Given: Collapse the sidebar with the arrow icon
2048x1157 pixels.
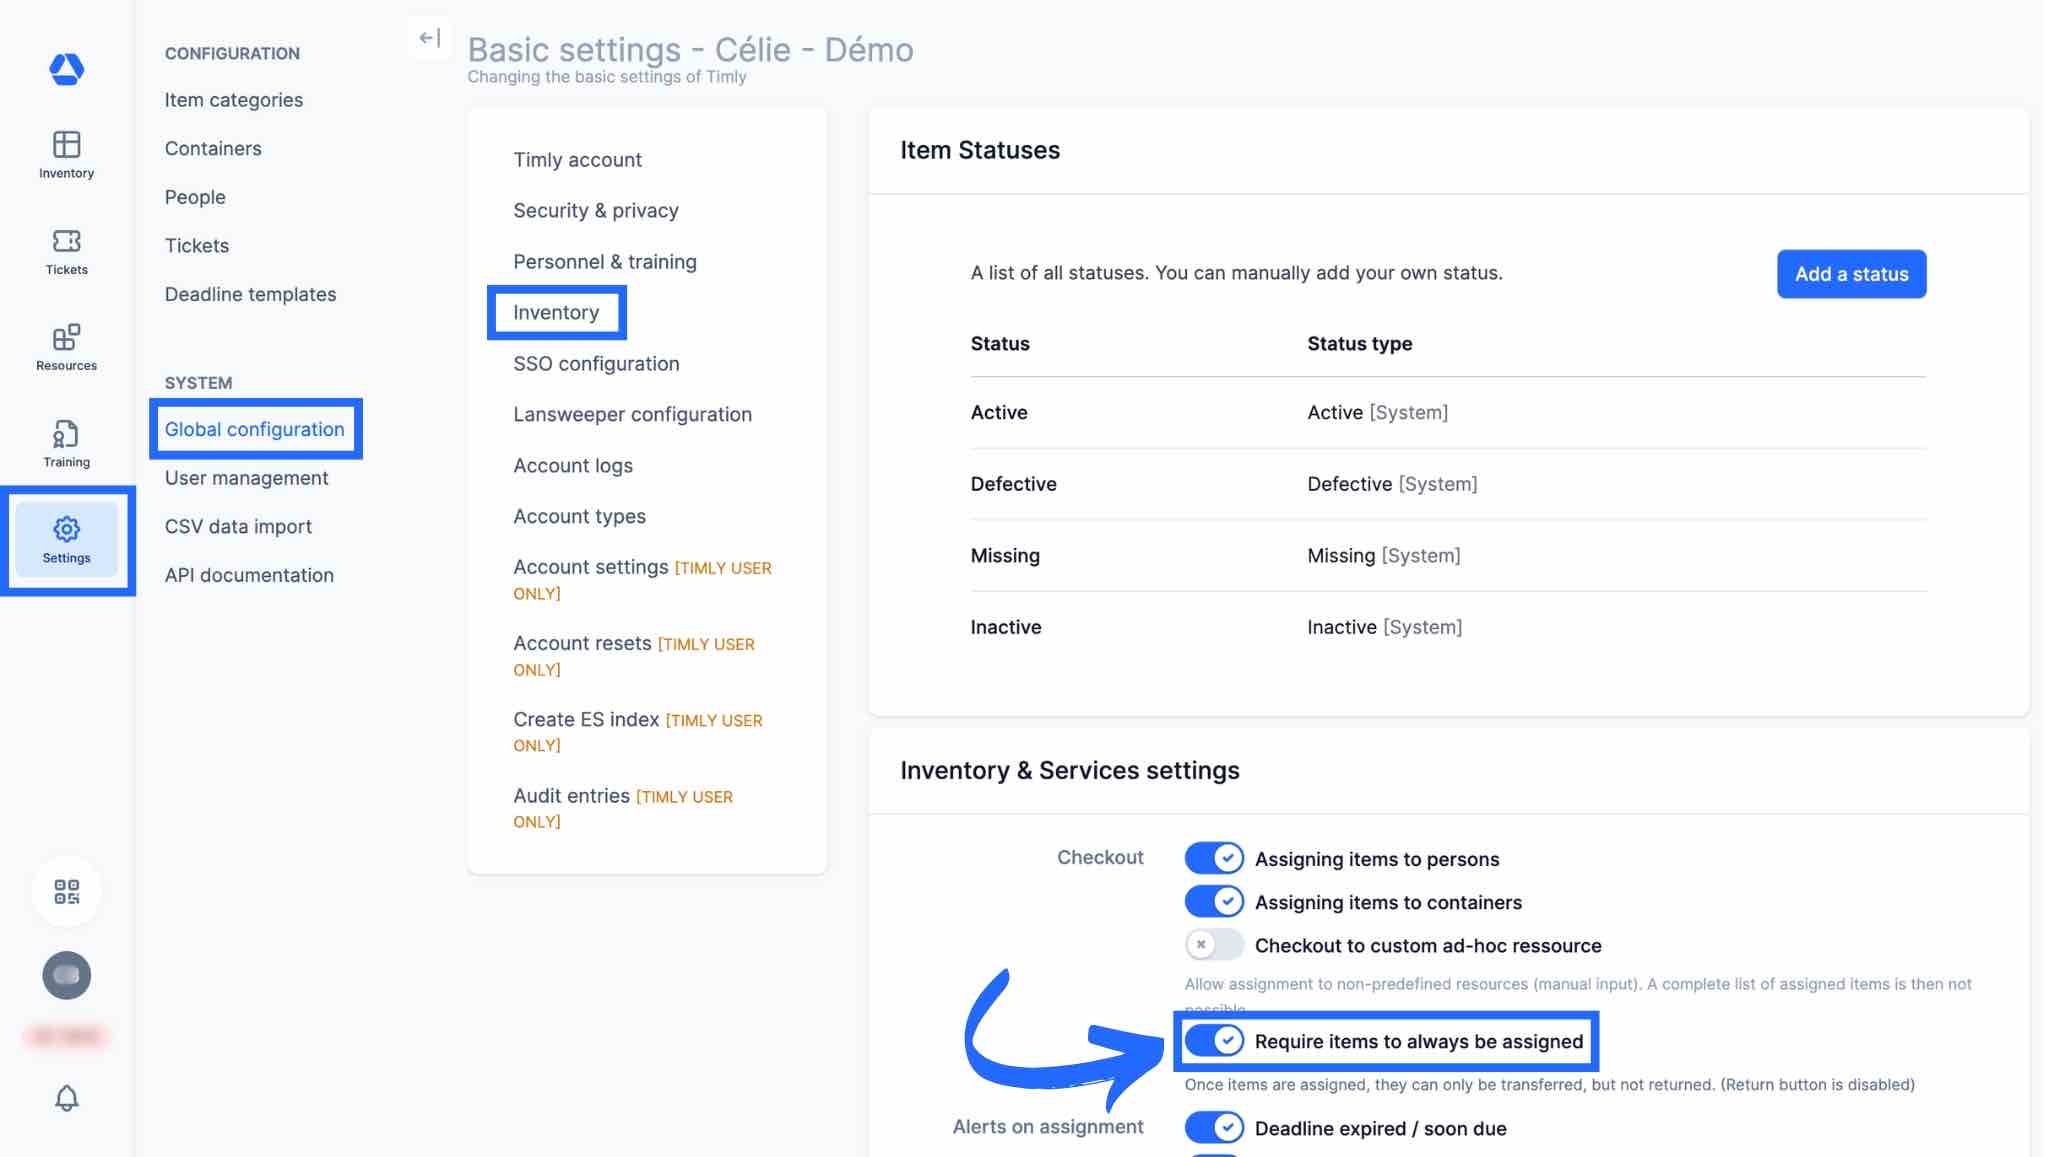Looking at the screenshot, I should tap(430, 38).
